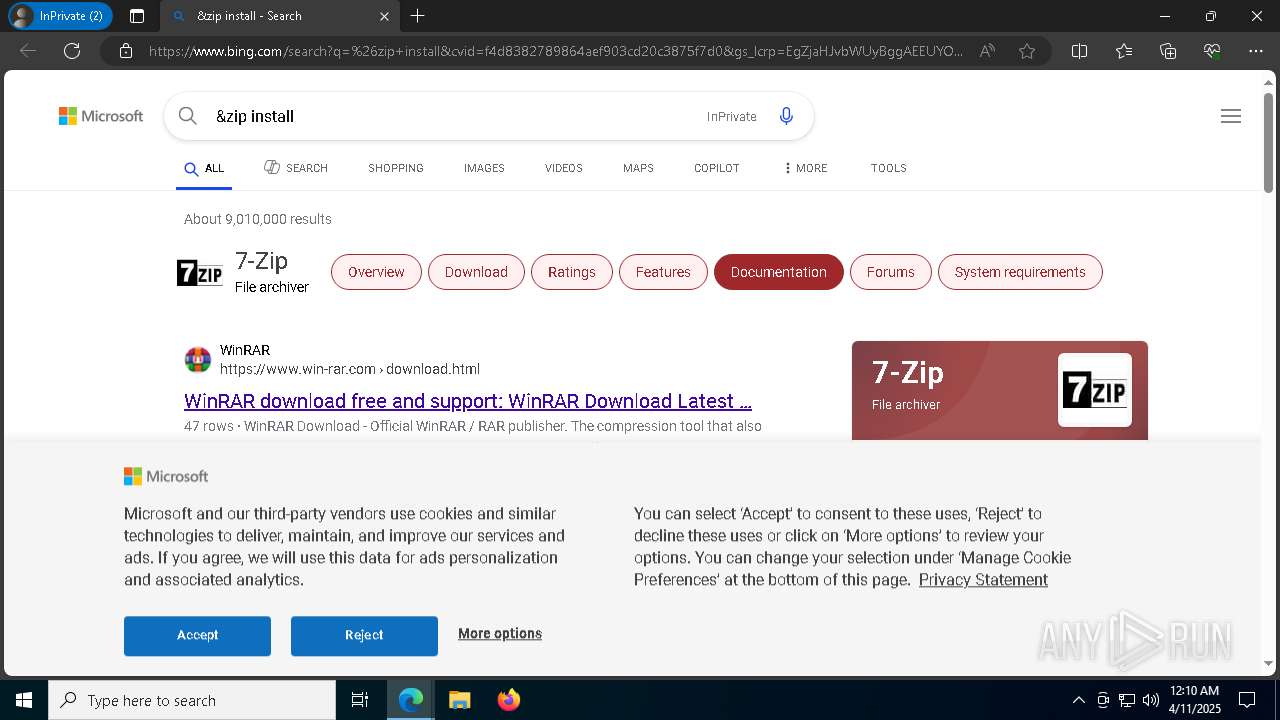
Task: Open Edge Settings and more menu
Action: point(1256,51)
